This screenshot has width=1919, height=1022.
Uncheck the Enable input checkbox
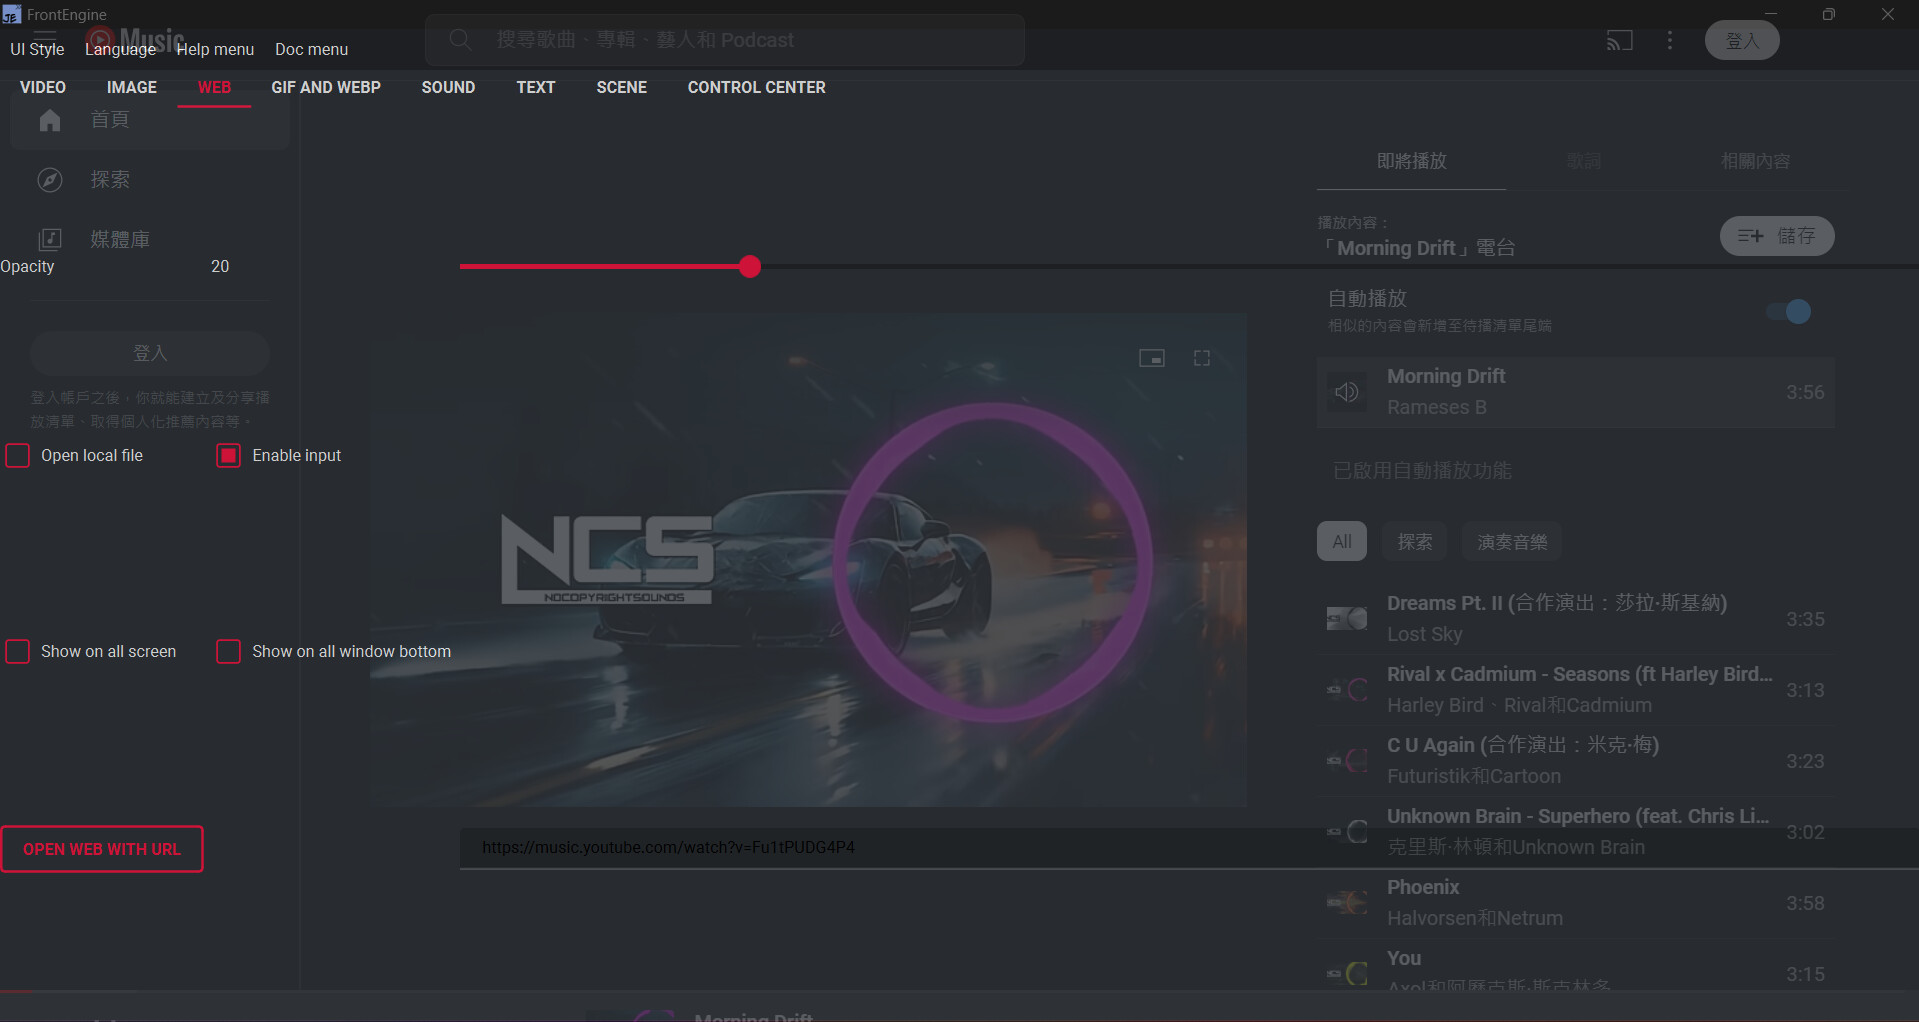click(228, 455)
